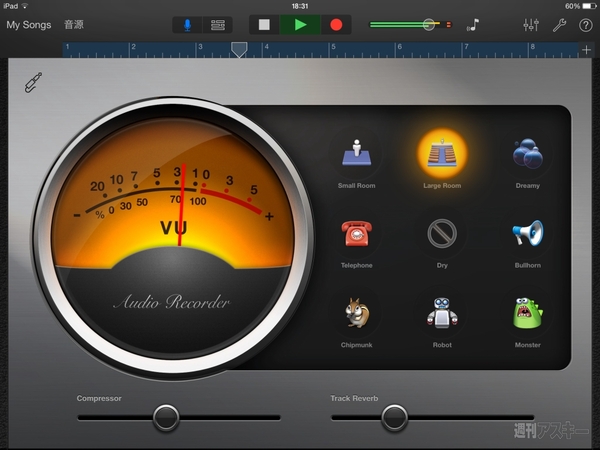
Task: Open the mixer track controls panel
Action: [x=531, y=24]
